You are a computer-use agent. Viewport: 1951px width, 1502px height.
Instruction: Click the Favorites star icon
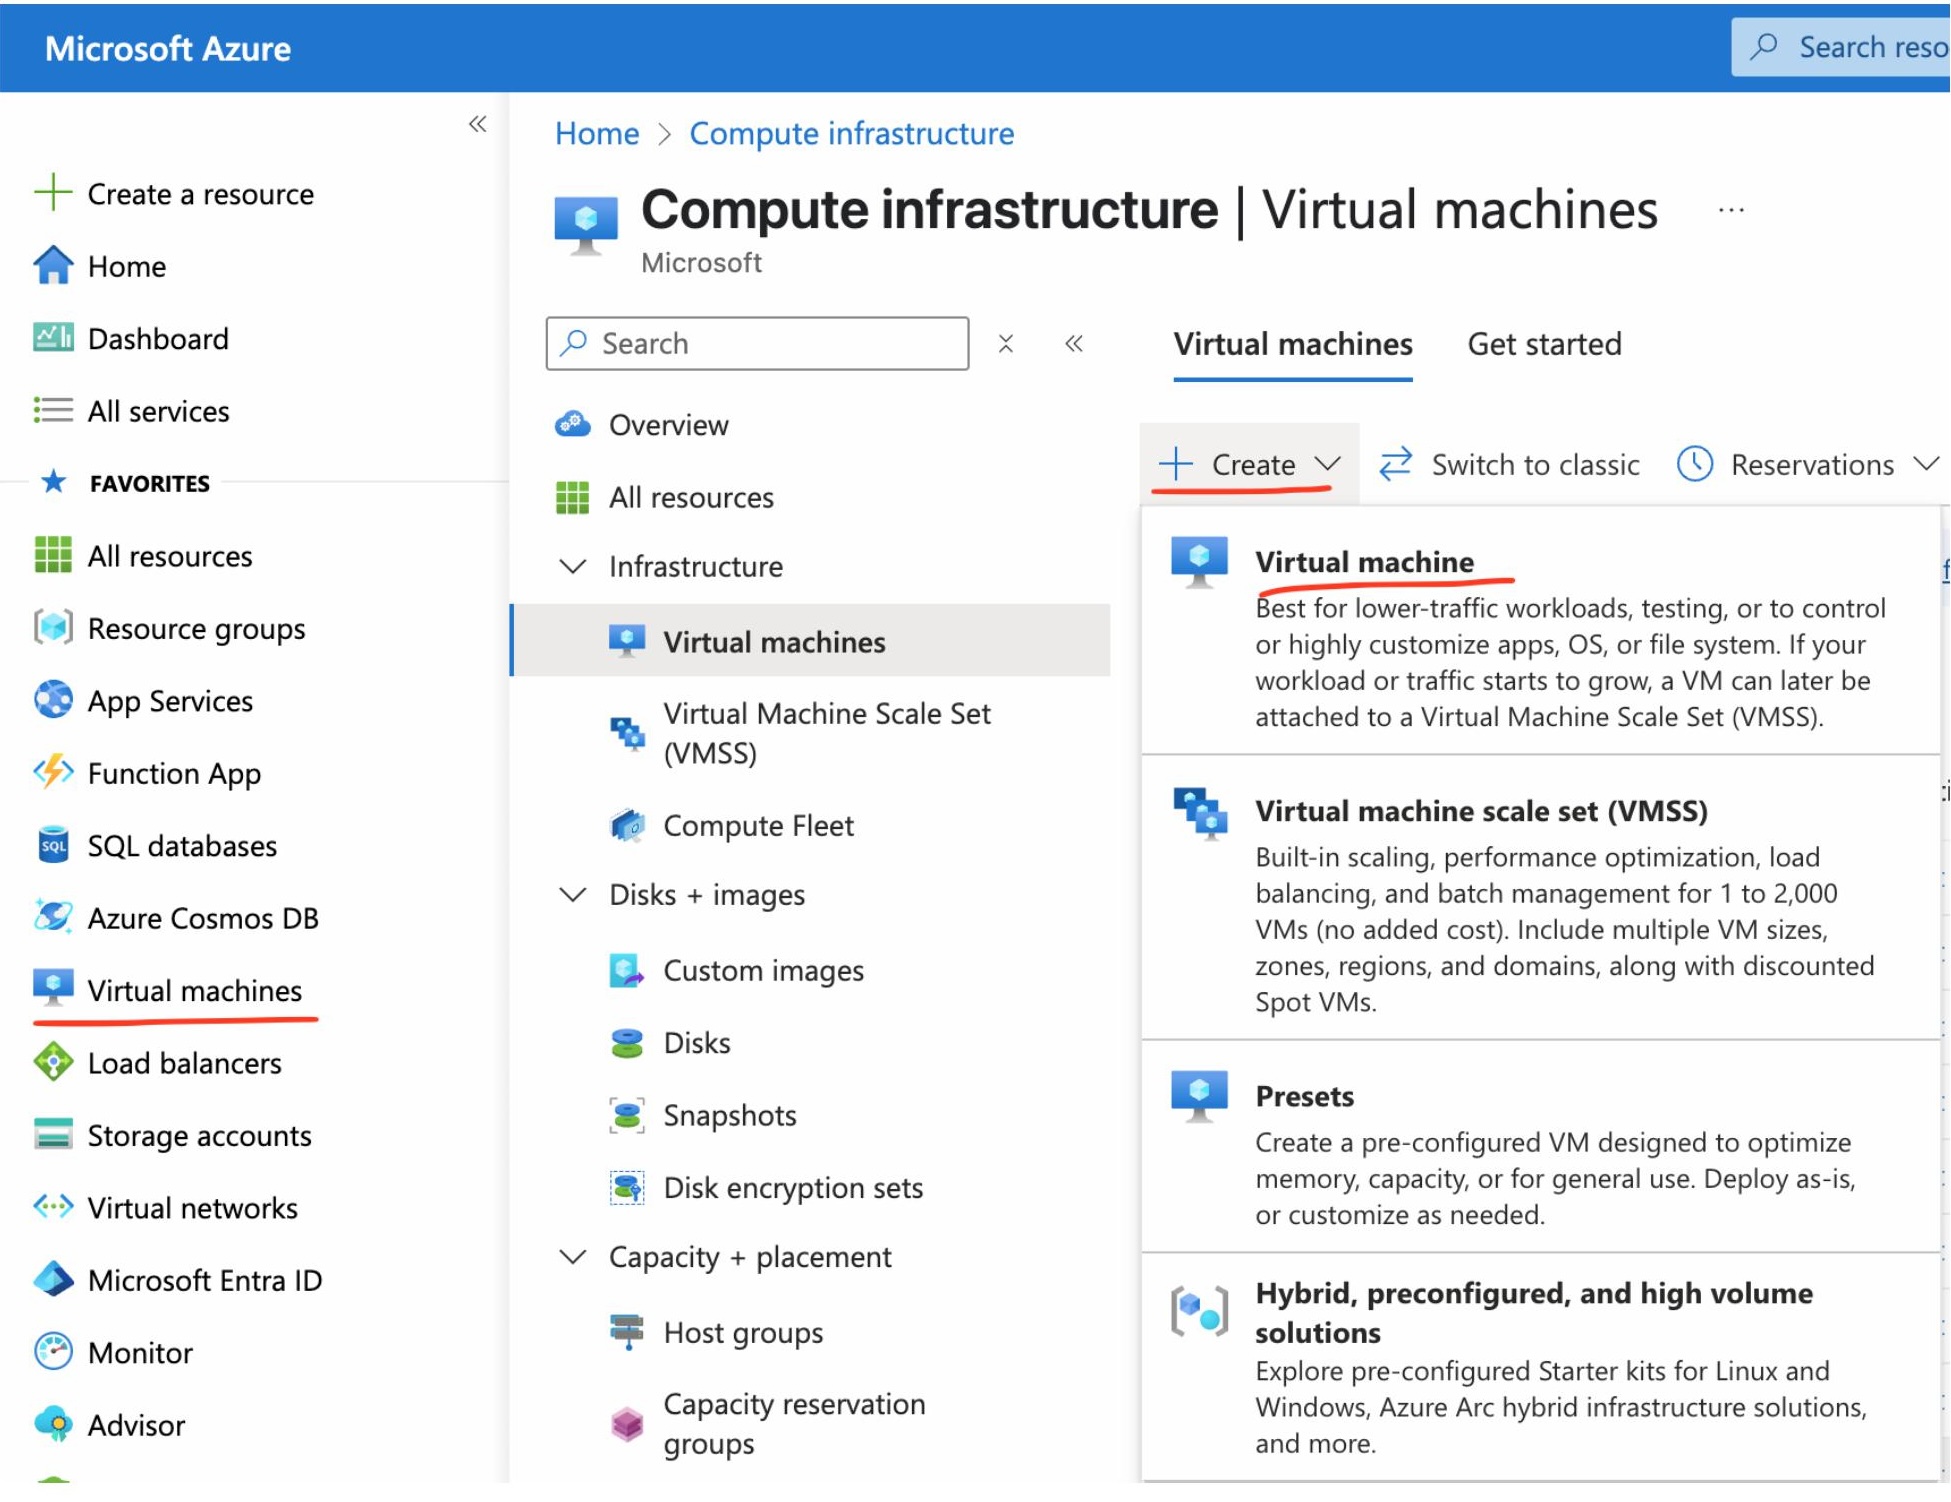point(53,482)
